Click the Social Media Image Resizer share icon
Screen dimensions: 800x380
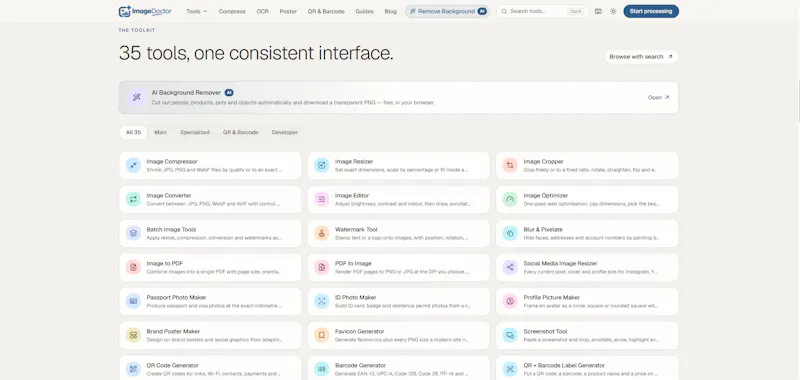tap(510, 267)
